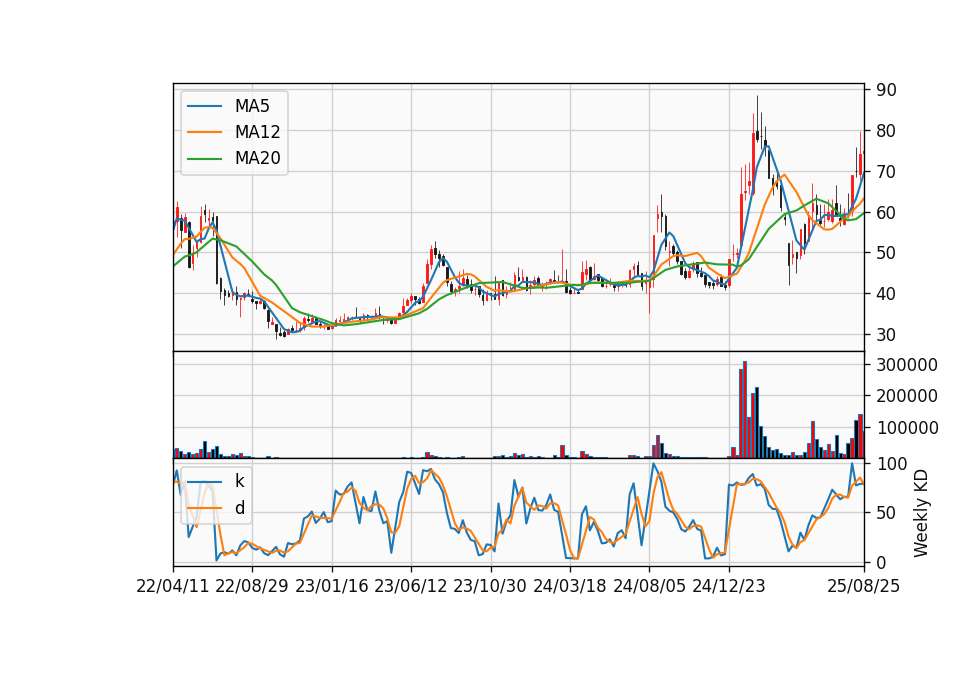
Task: Click the price axis value 30
Action: tap(886, 335)
